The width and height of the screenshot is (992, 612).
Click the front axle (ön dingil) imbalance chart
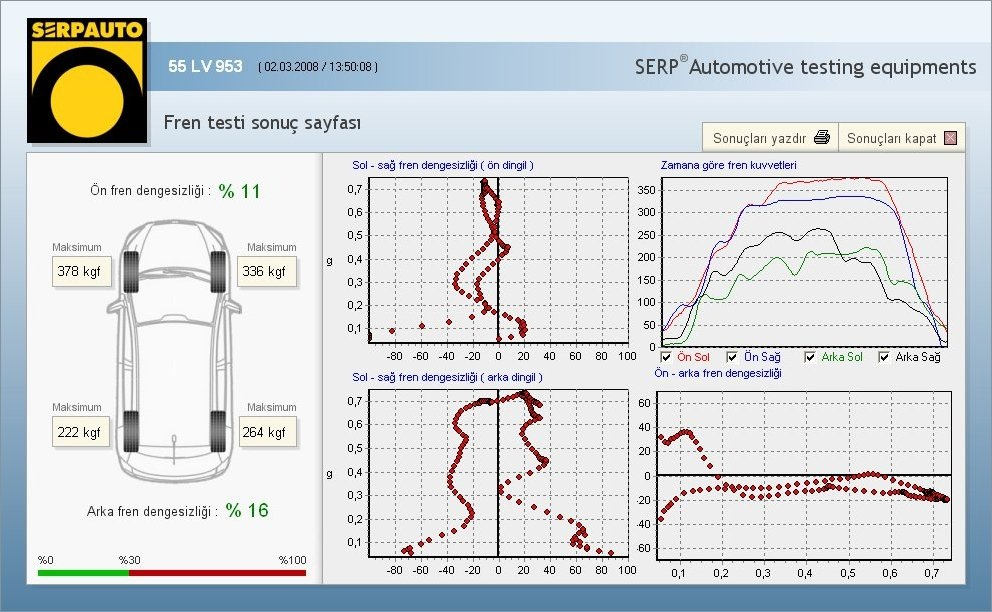[x=498, y=260]
